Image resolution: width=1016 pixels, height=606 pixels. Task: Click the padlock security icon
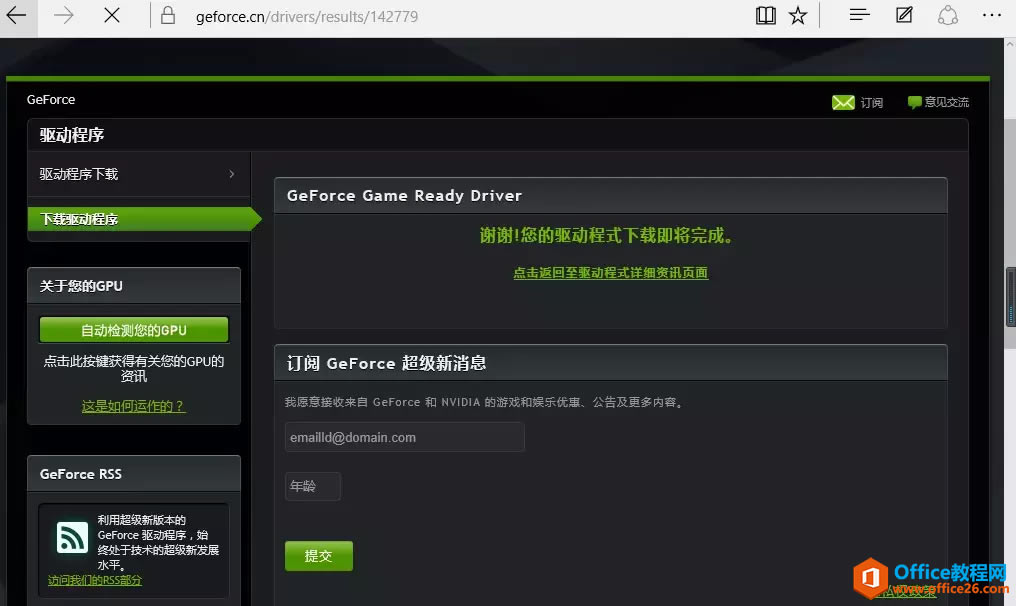[168, 16]
